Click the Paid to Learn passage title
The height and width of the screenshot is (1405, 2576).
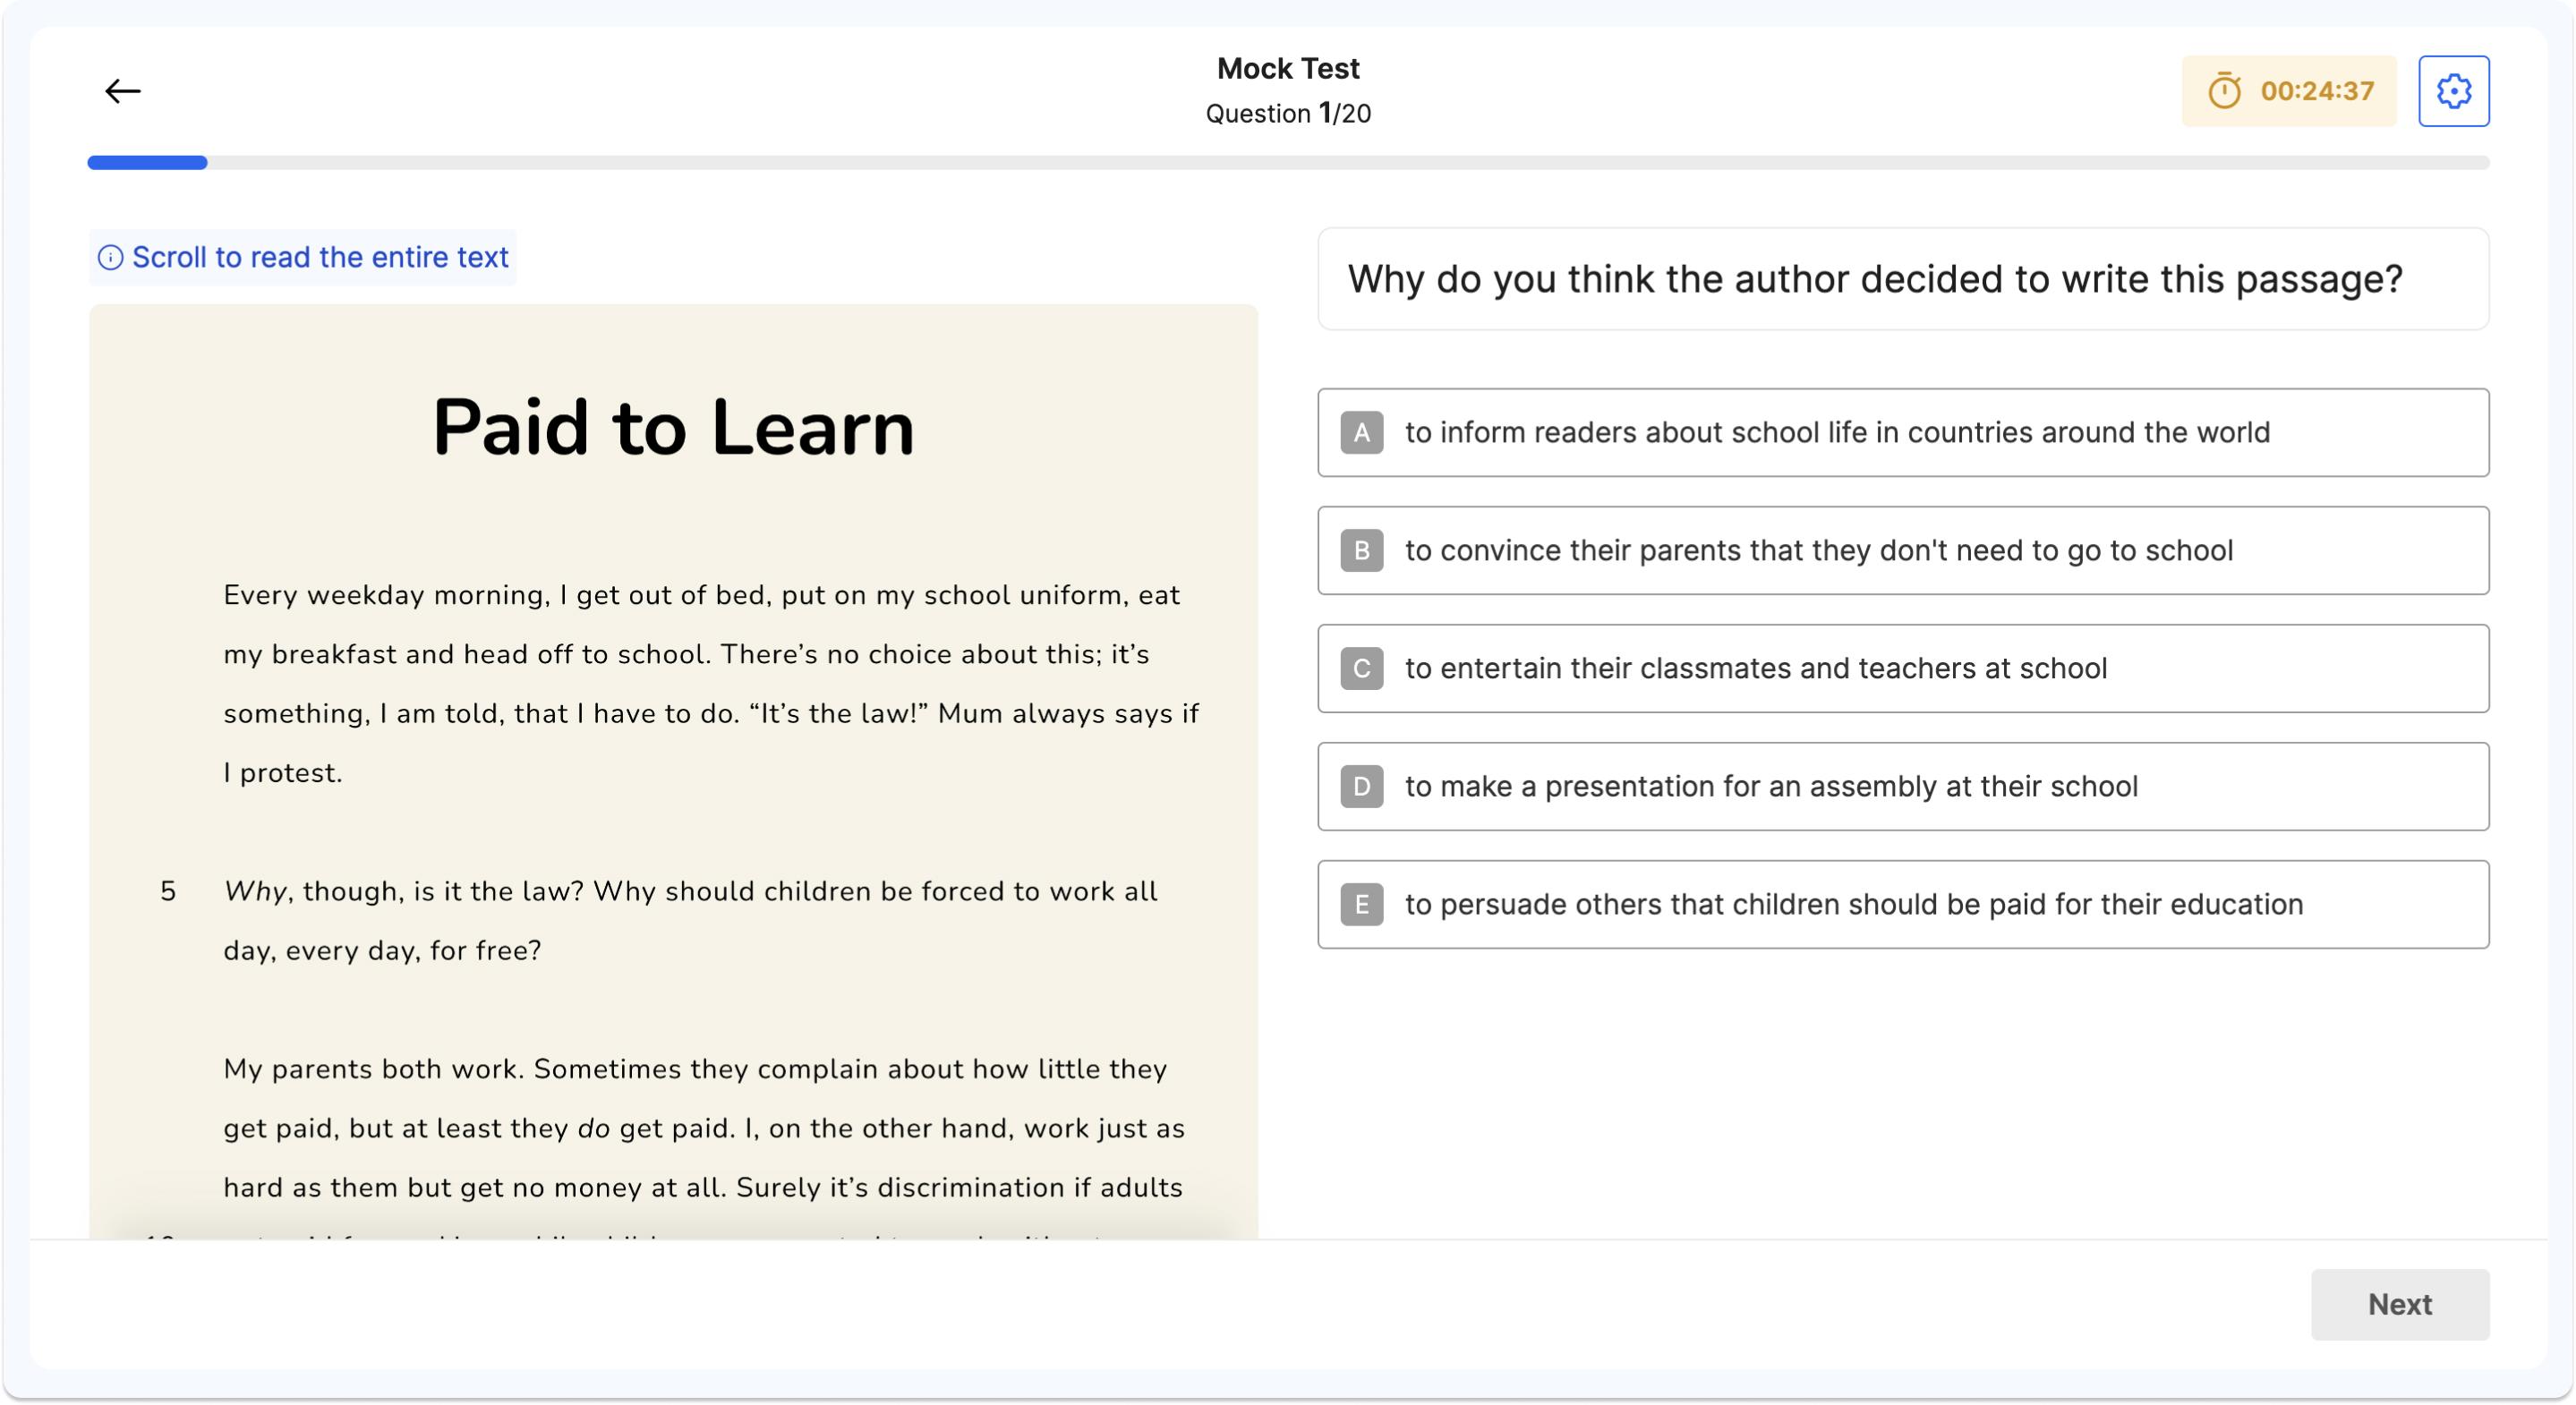(672, 430)
